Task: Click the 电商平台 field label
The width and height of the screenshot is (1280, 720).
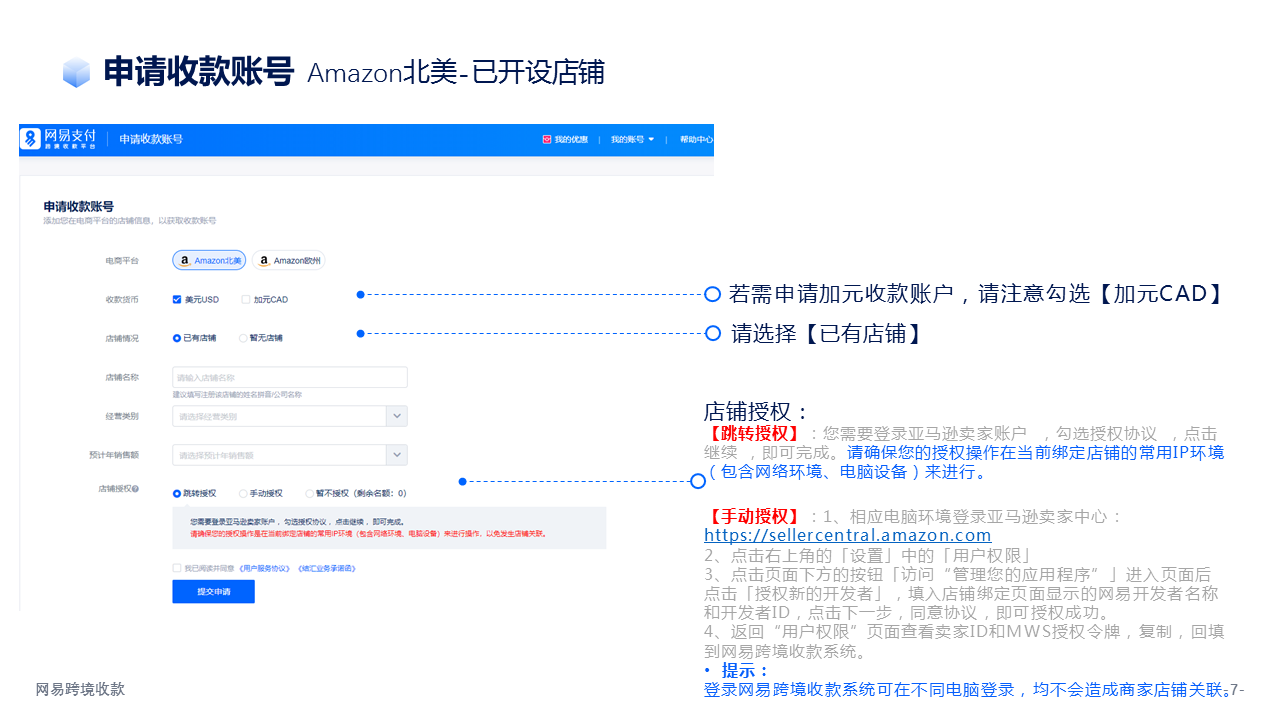Action: coord(122,261)
